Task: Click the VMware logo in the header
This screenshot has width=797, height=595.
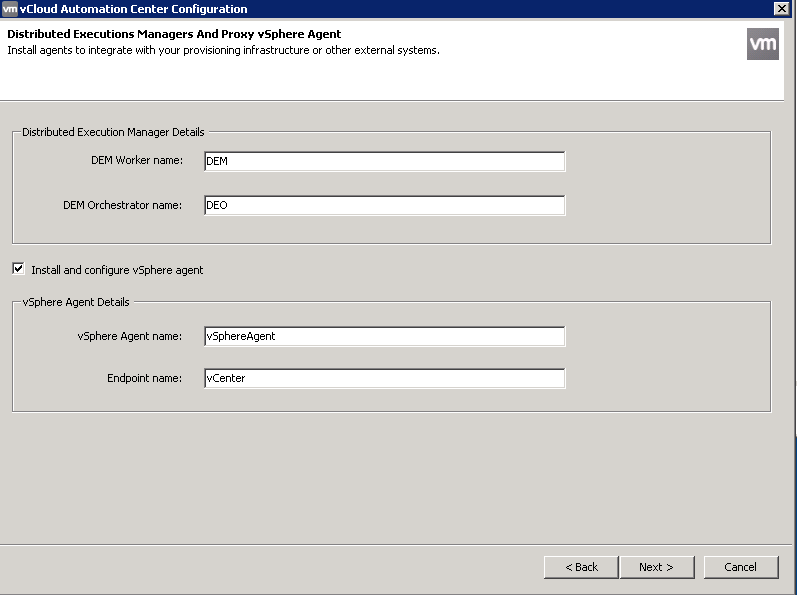Action: 762,44
